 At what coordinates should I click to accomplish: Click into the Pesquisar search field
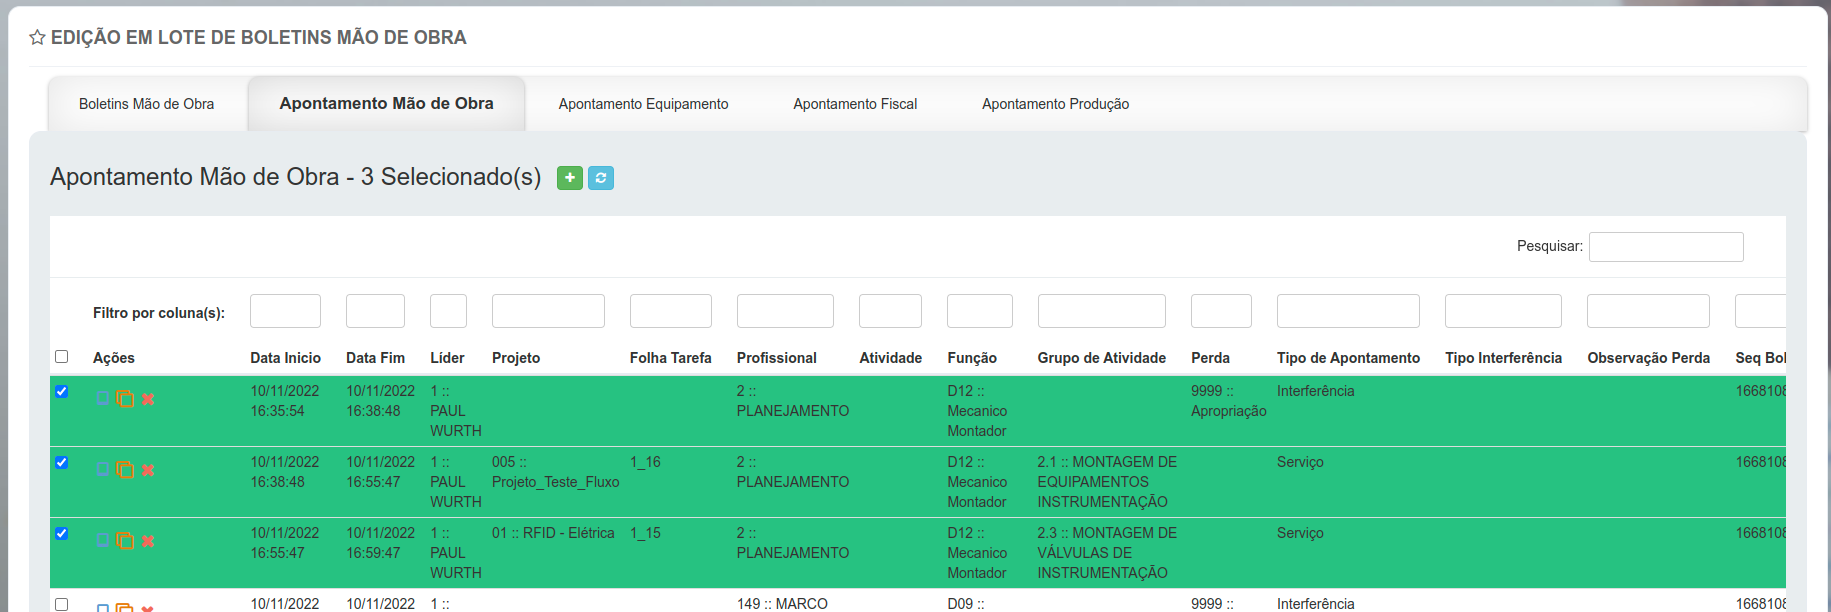pyautogui.click(x=1665, y=247)
